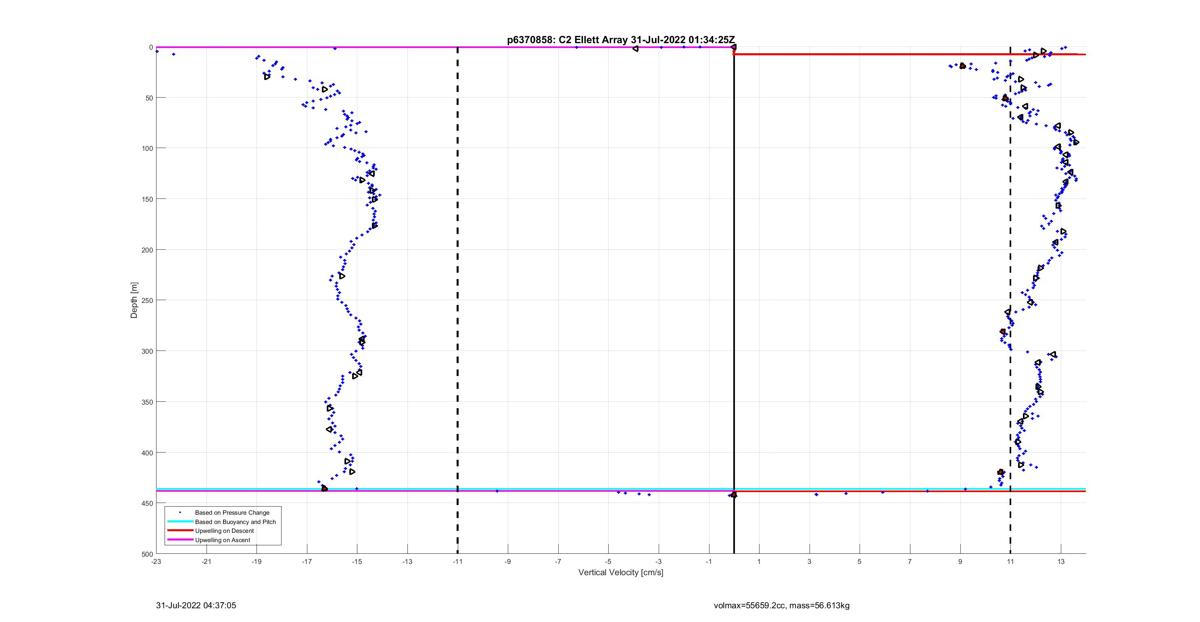
Task: Click x-axis tick label '-17'
Action: tap(307, 562)
